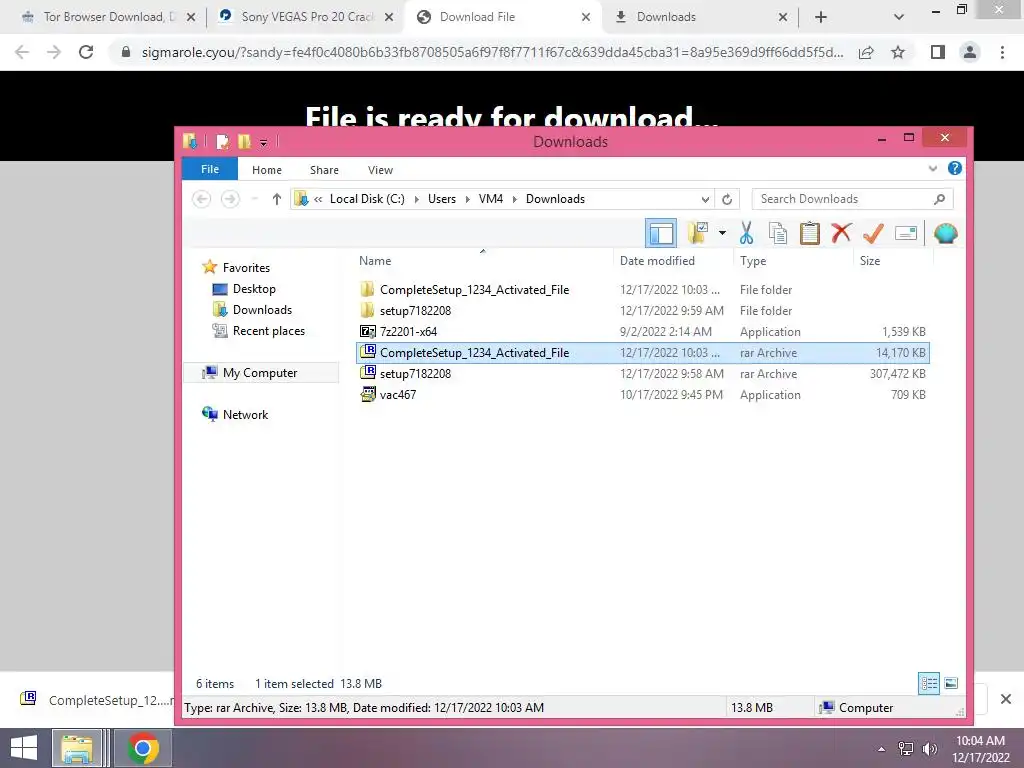Open a new Chrome tab

pos(821,17)
